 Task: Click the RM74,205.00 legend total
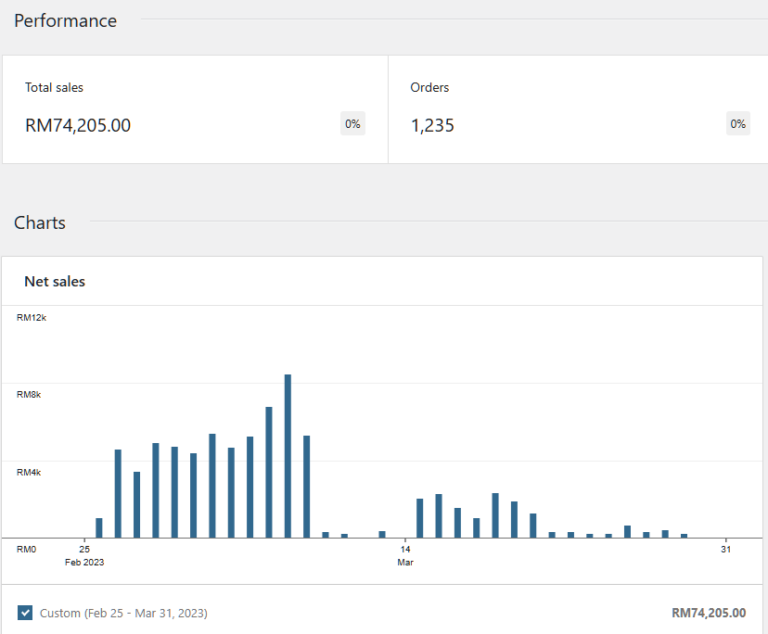point(708,612)
